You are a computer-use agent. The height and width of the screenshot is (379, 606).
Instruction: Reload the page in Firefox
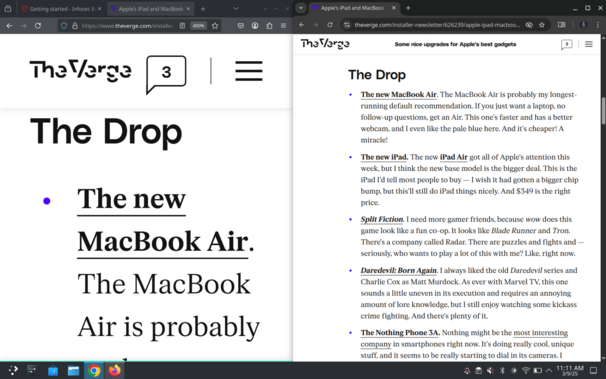(38, 25)
